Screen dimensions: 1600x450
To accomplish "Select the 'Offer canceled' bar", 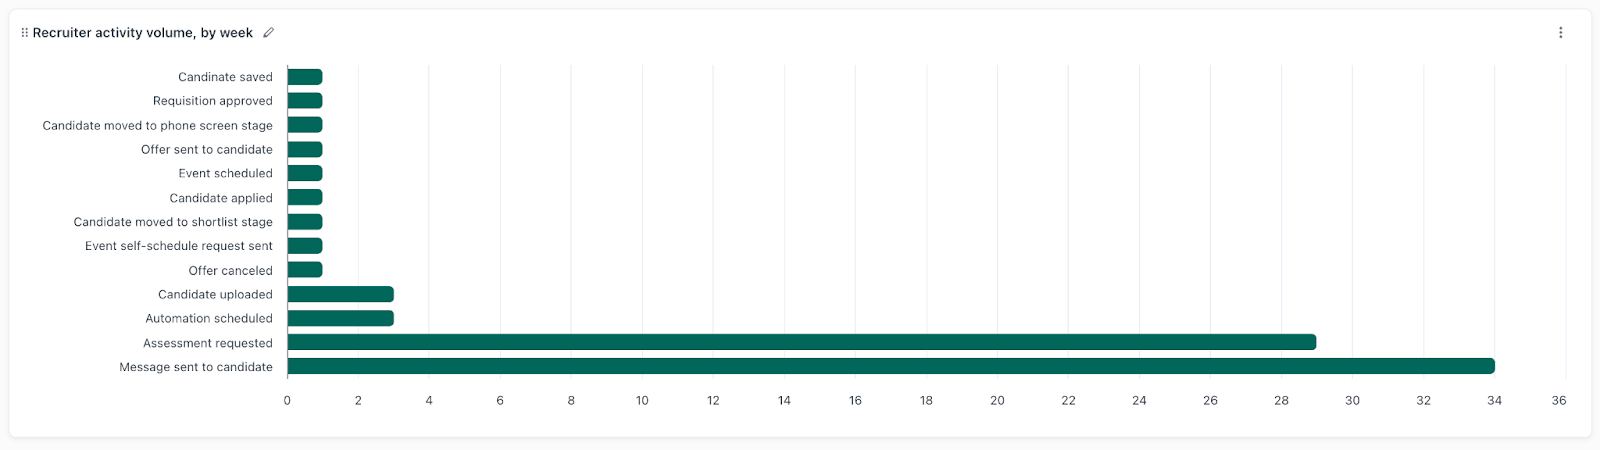I will coord(305,270).
